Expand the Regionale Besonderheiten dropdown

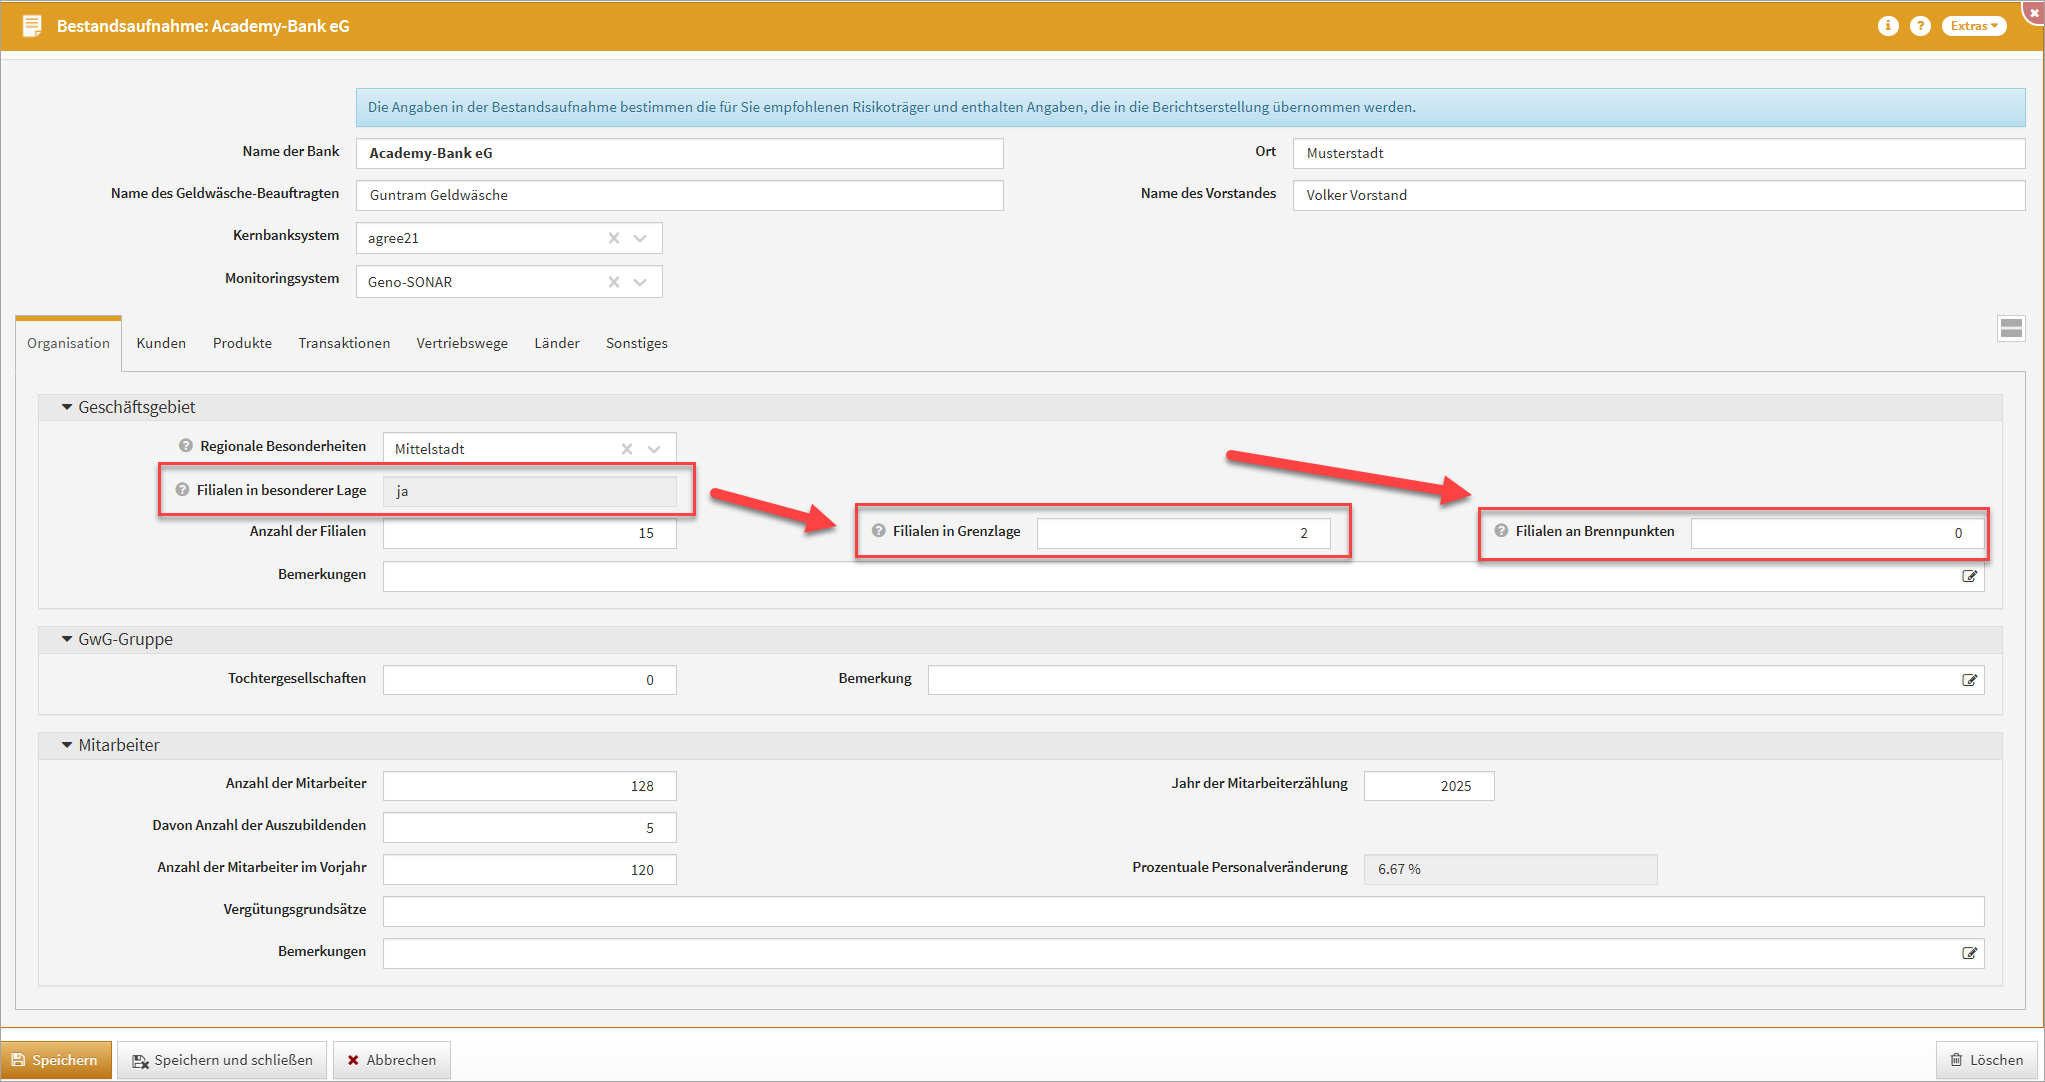click(x=654, y=449)
